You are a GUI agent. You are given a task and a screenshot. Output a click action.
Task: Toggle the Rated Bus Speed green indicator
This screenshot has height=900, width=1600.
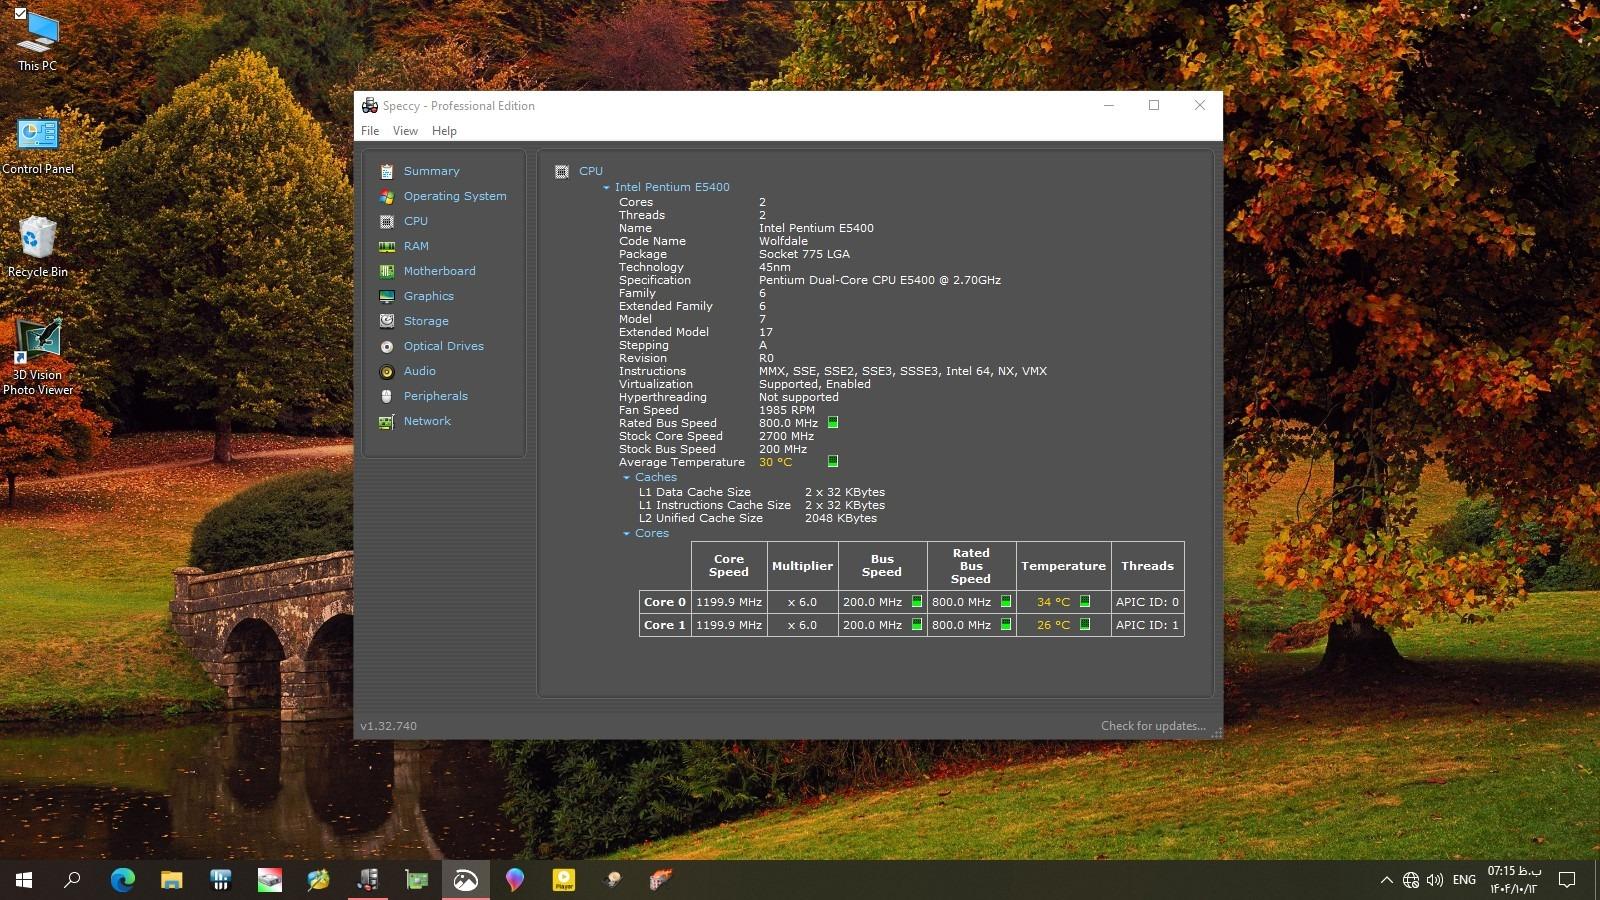click(x=833, y=423)
